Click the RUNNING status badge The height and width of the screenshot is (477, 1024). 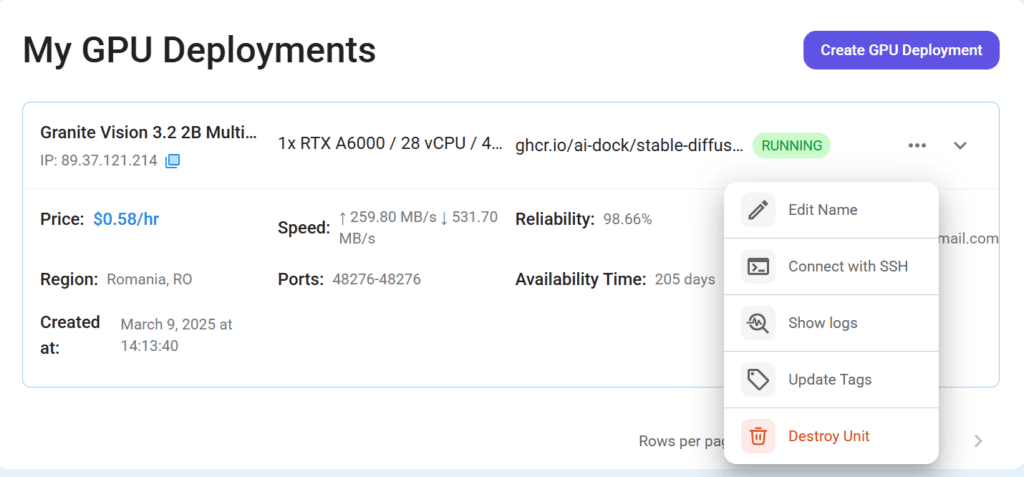[x=792, y=146]
